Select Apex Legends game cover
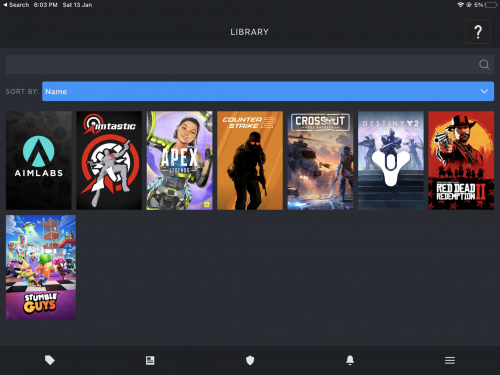 [x=180, y=160]
